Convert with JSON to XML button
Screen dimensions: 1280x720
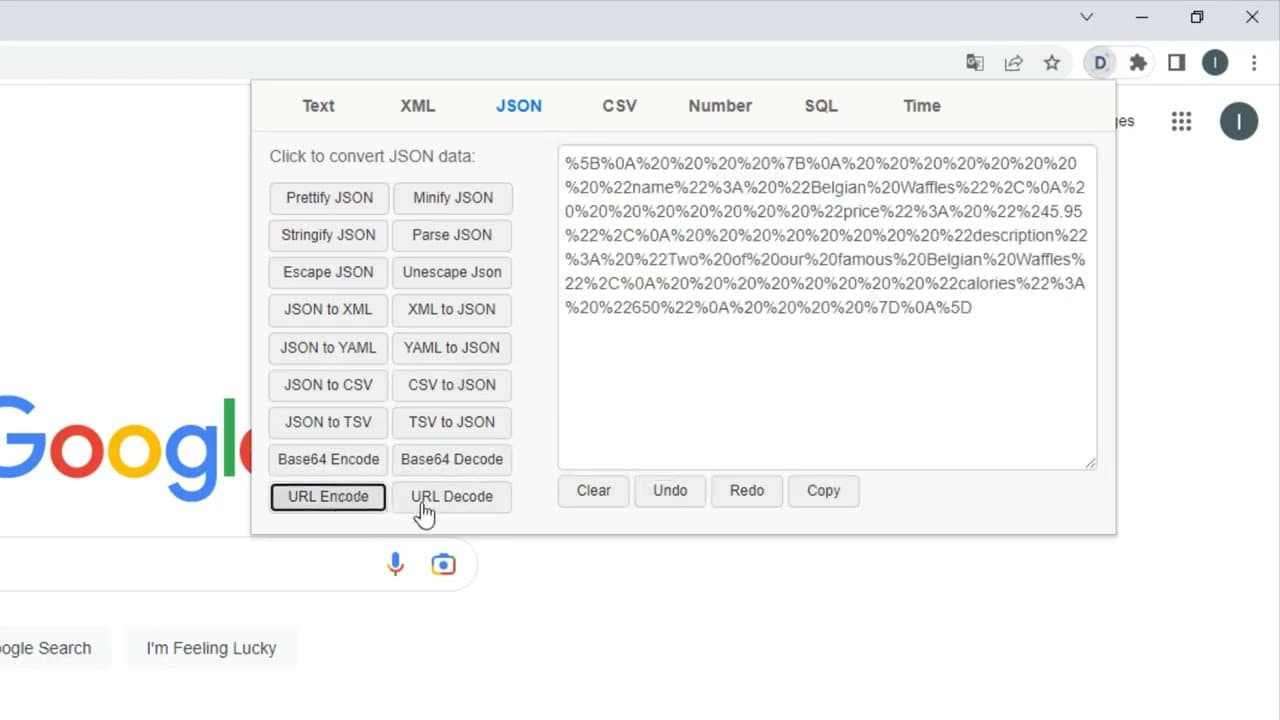click(x=328, y=310)
